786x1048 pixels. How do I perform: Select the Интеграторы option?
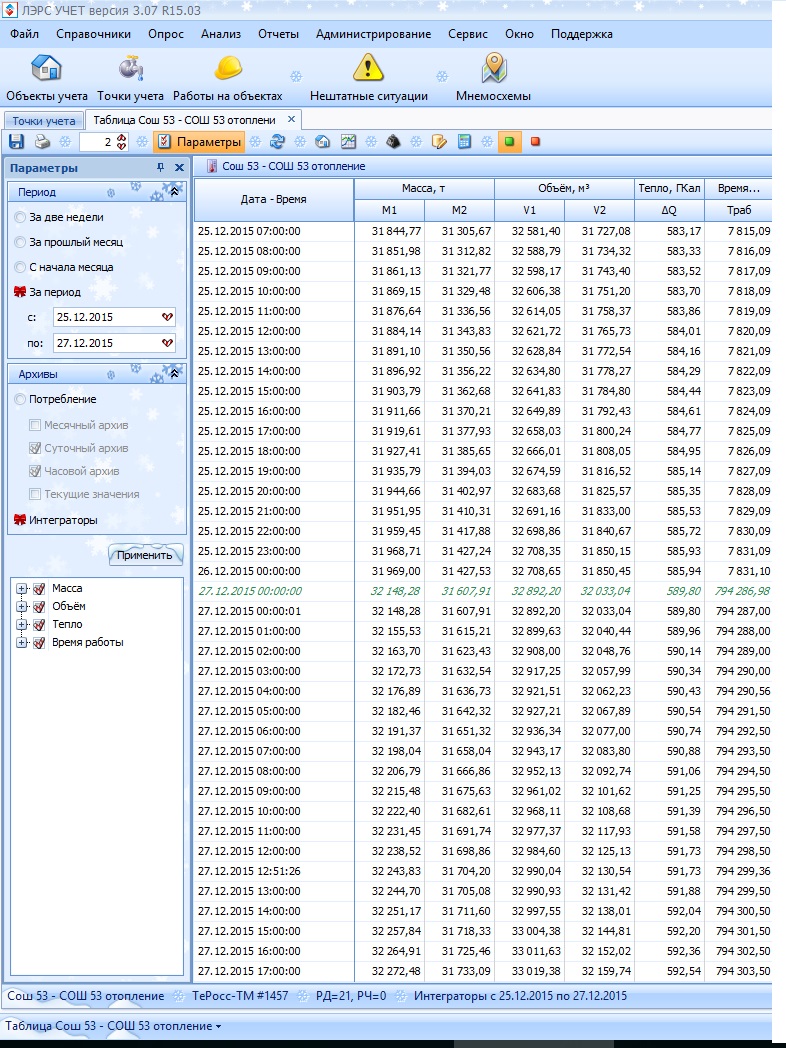[x=20, y=520]
